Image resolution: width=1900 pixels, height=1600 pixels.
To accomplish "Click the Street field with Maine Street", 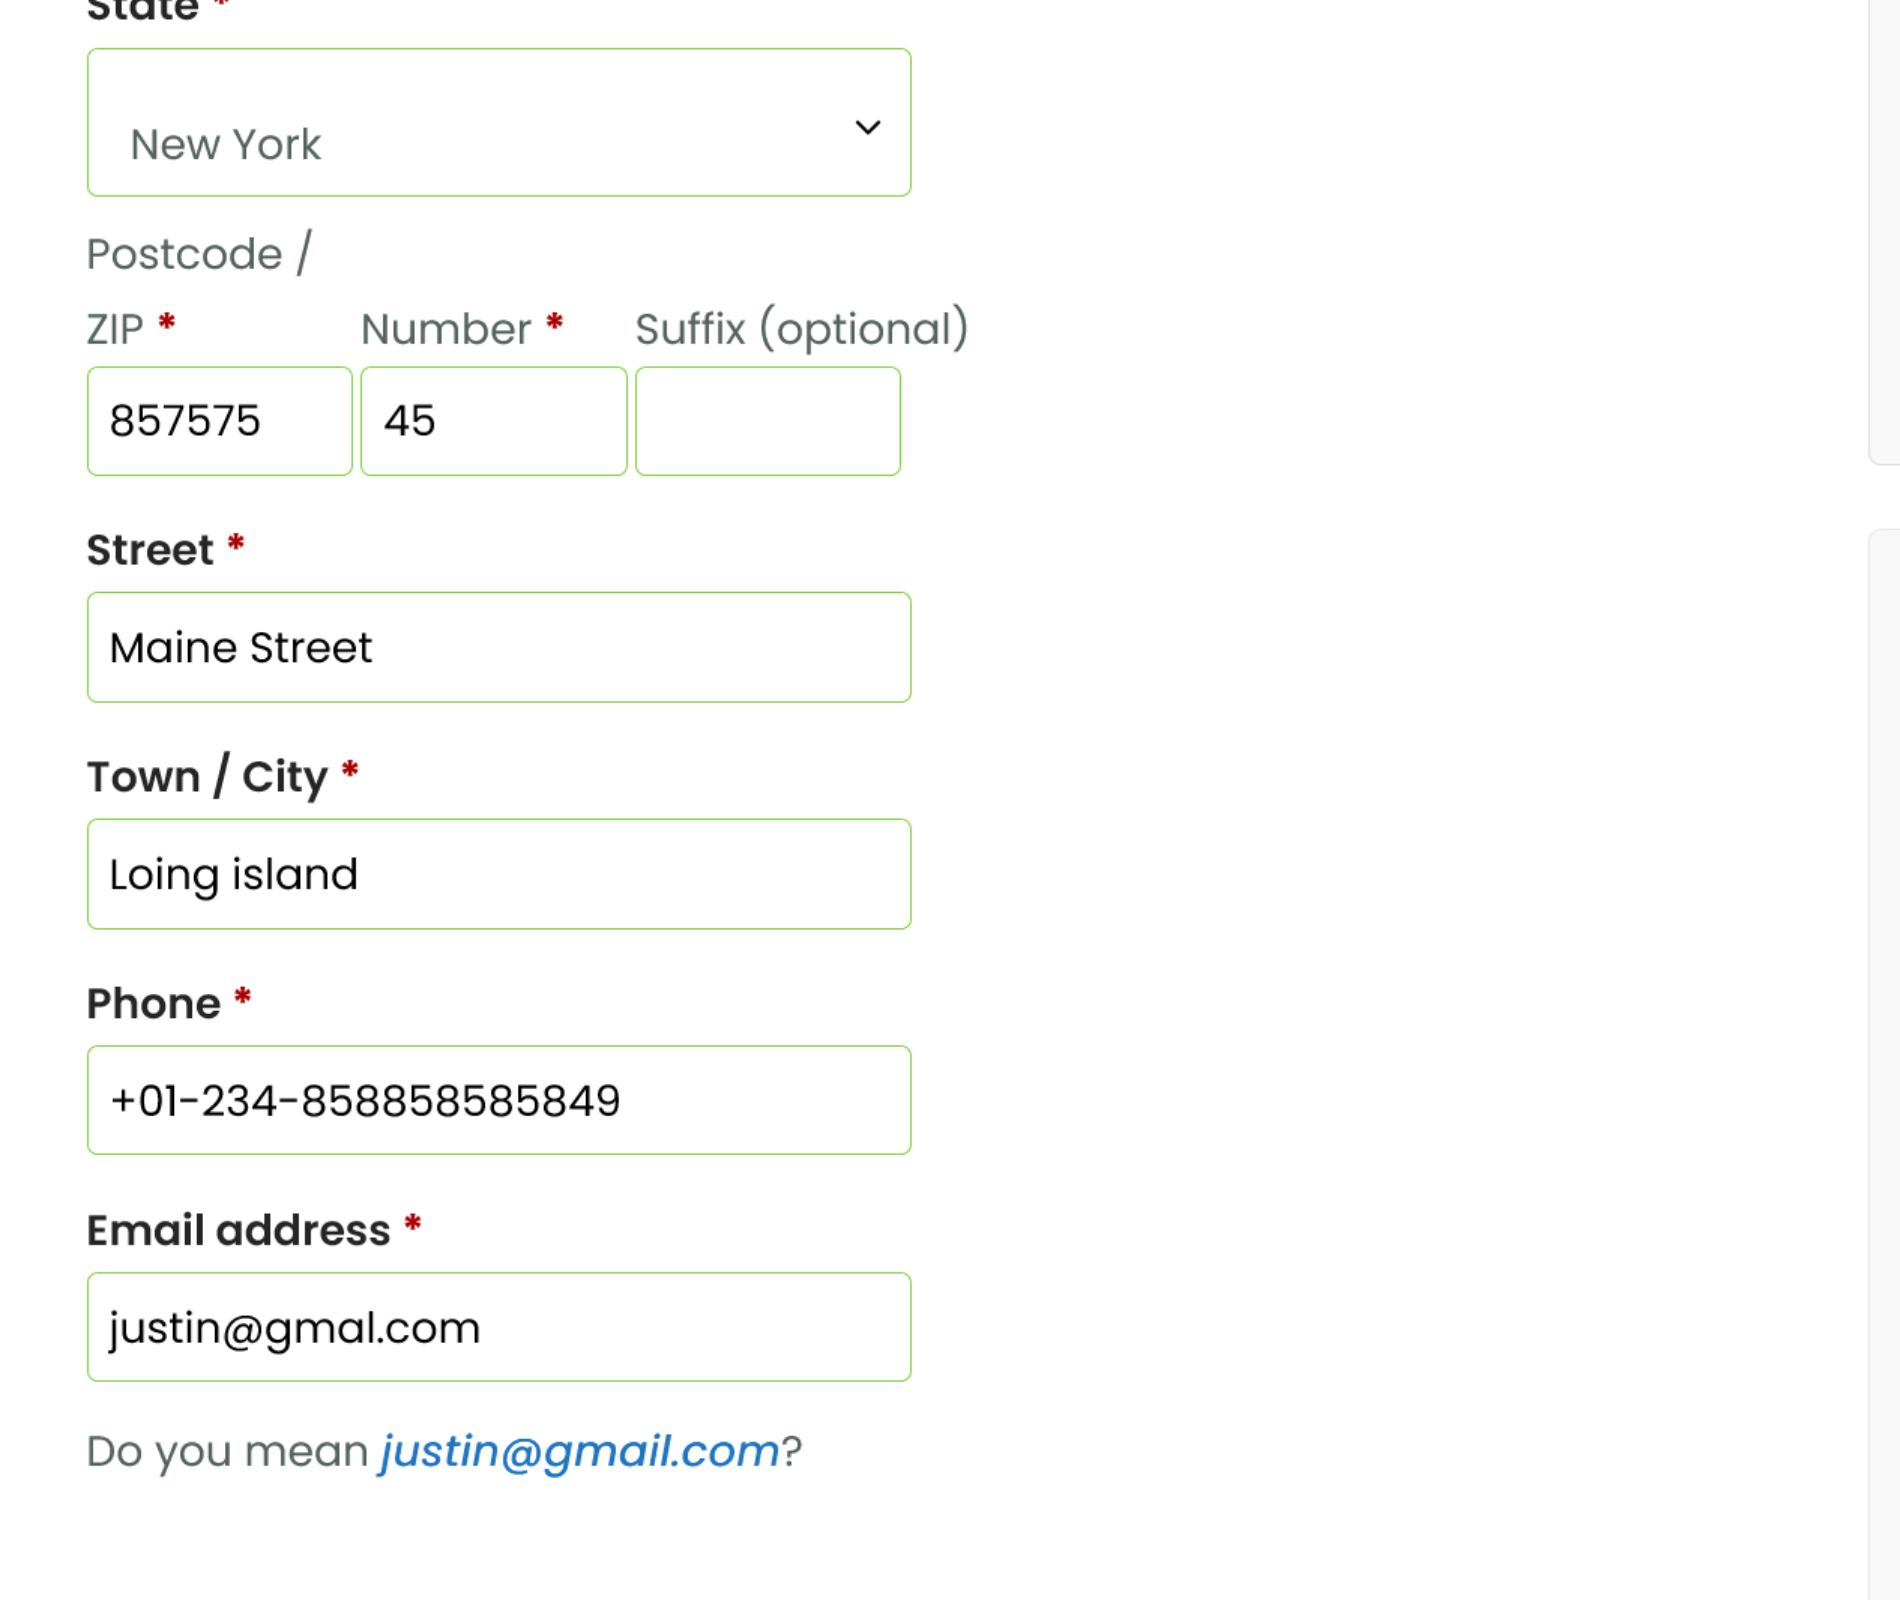I will point(498,647).
